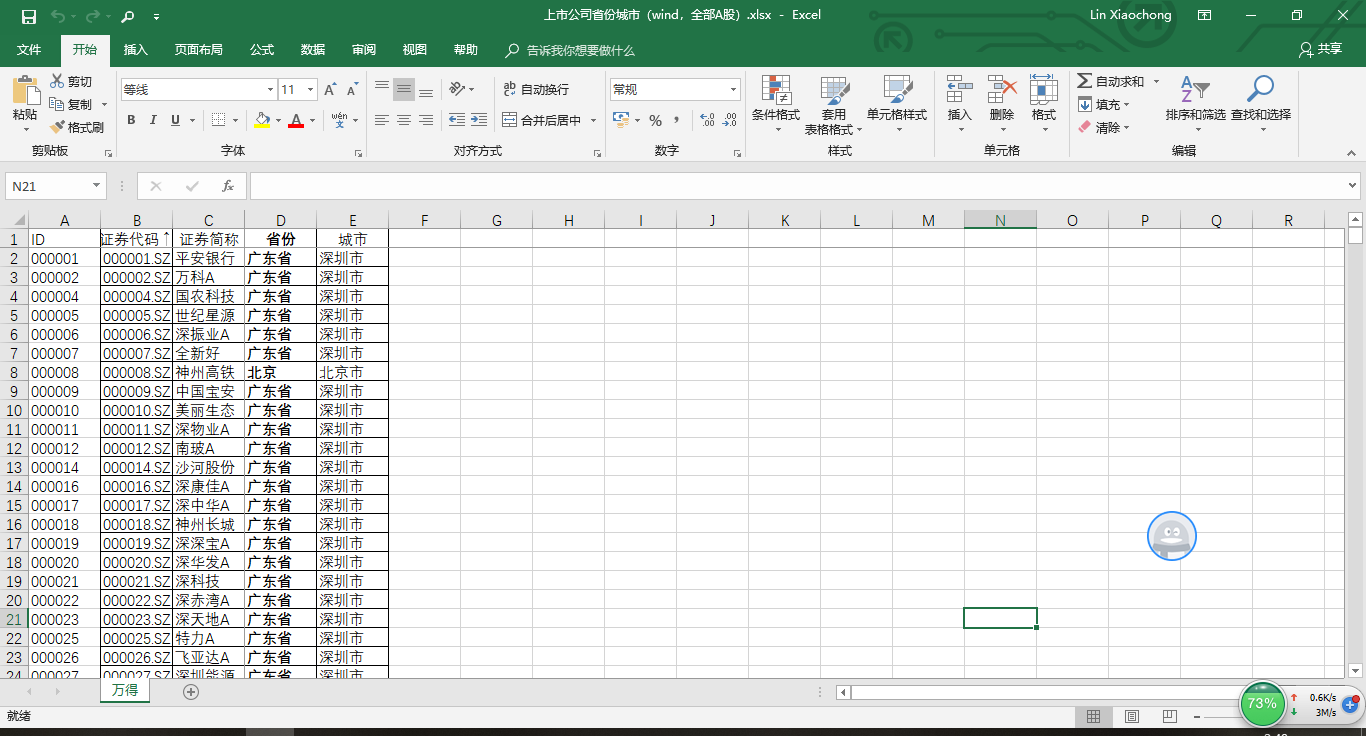Expand the font color dropdown arrow
1366x736 pixels.
pos(312,120)
